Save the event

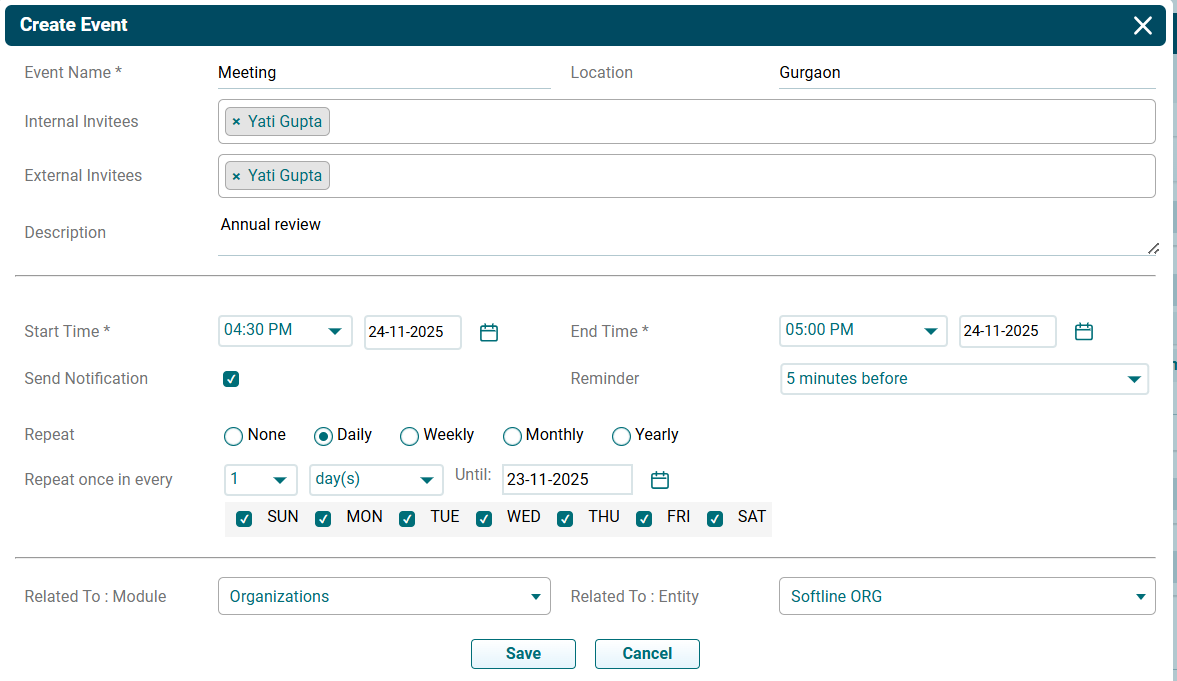coord(523,654)
